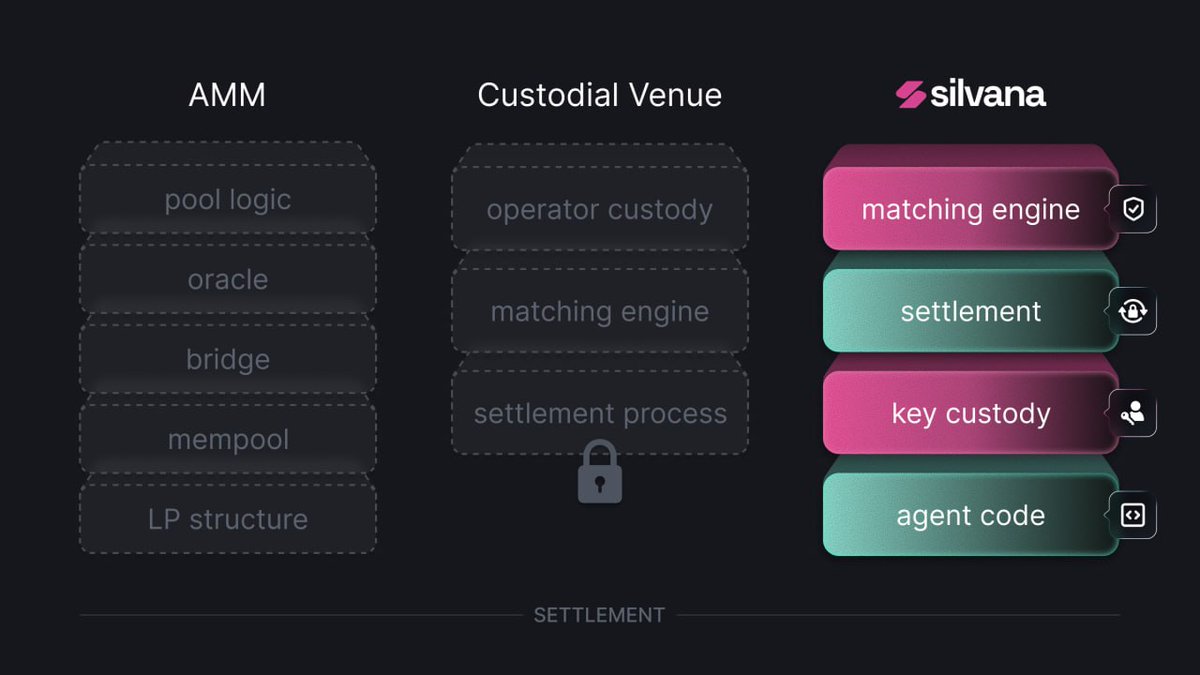The image size is (1200, 675).
Task: Click the lock-refresh icon beside settlement
Action: [1133, 311]
